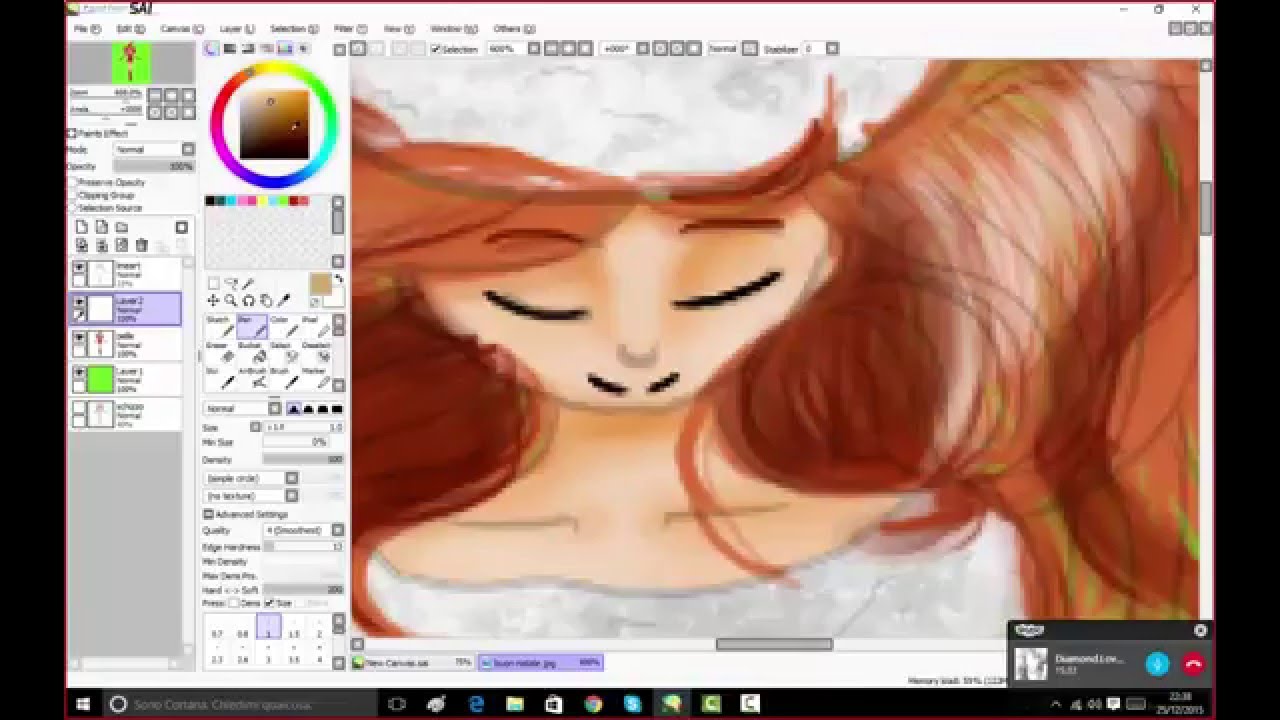This screenshot has width=1280, height=720.
Task: Select the Sketch brush tool
Action: pos(219,326)
